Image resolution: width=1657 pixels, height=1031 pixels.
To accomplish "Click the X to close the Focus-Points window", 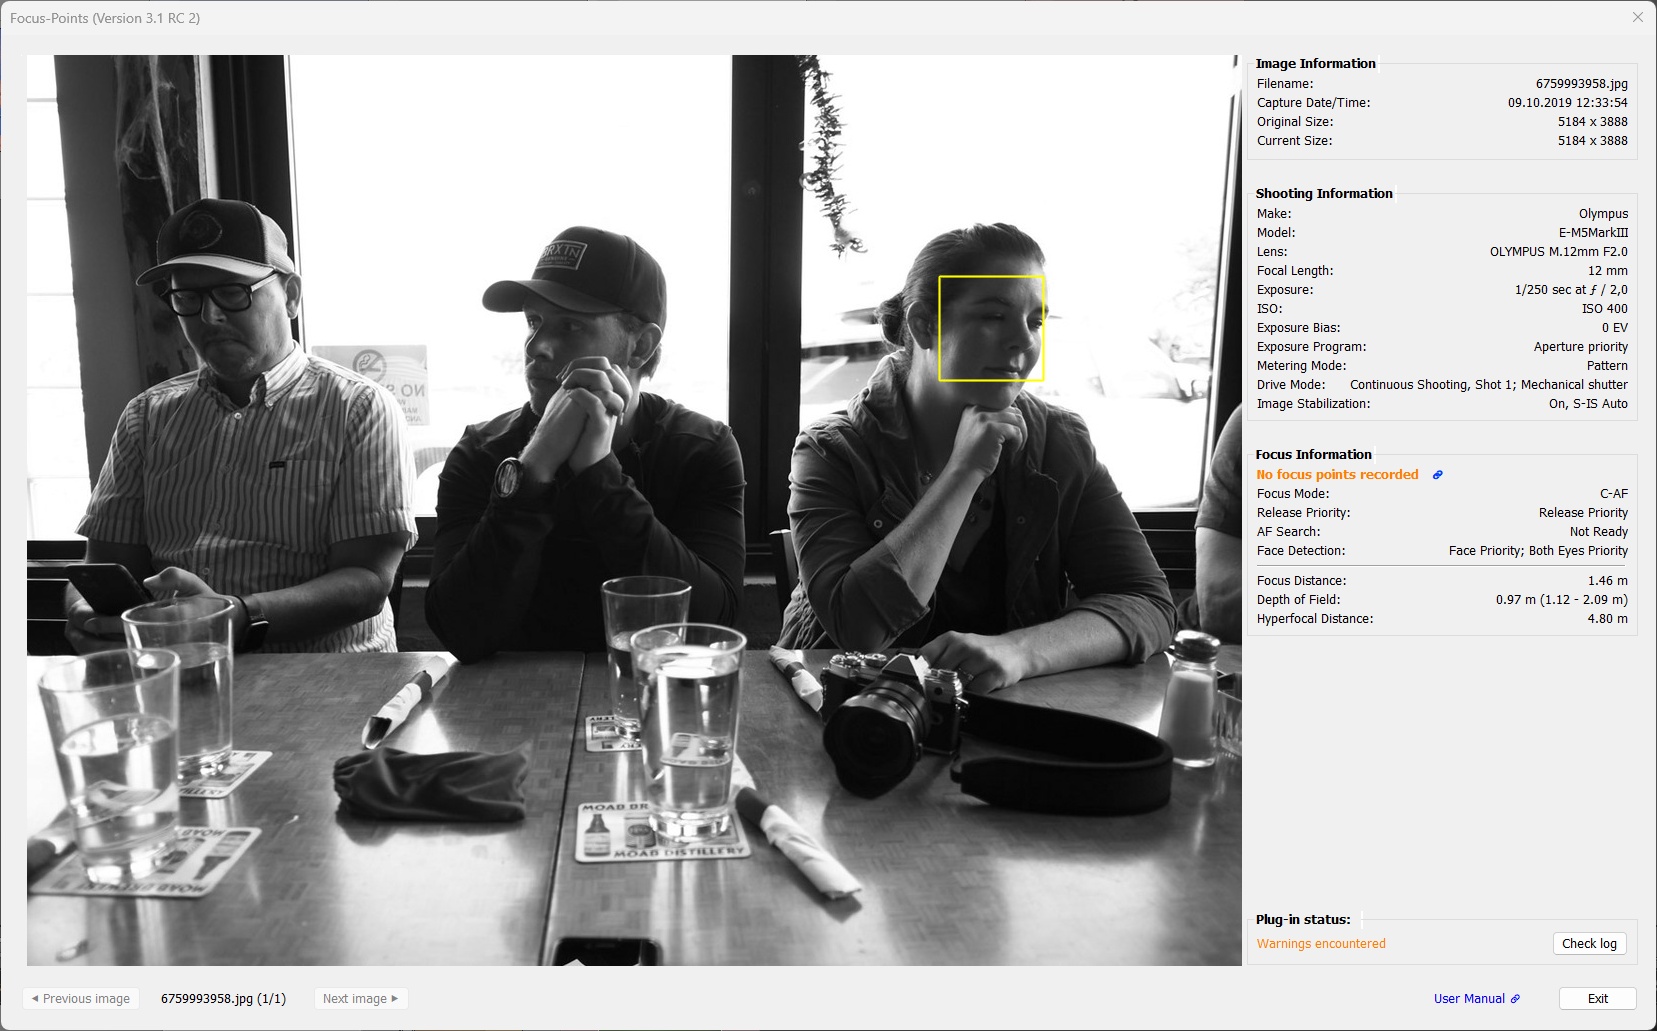I will (1636, 16).
